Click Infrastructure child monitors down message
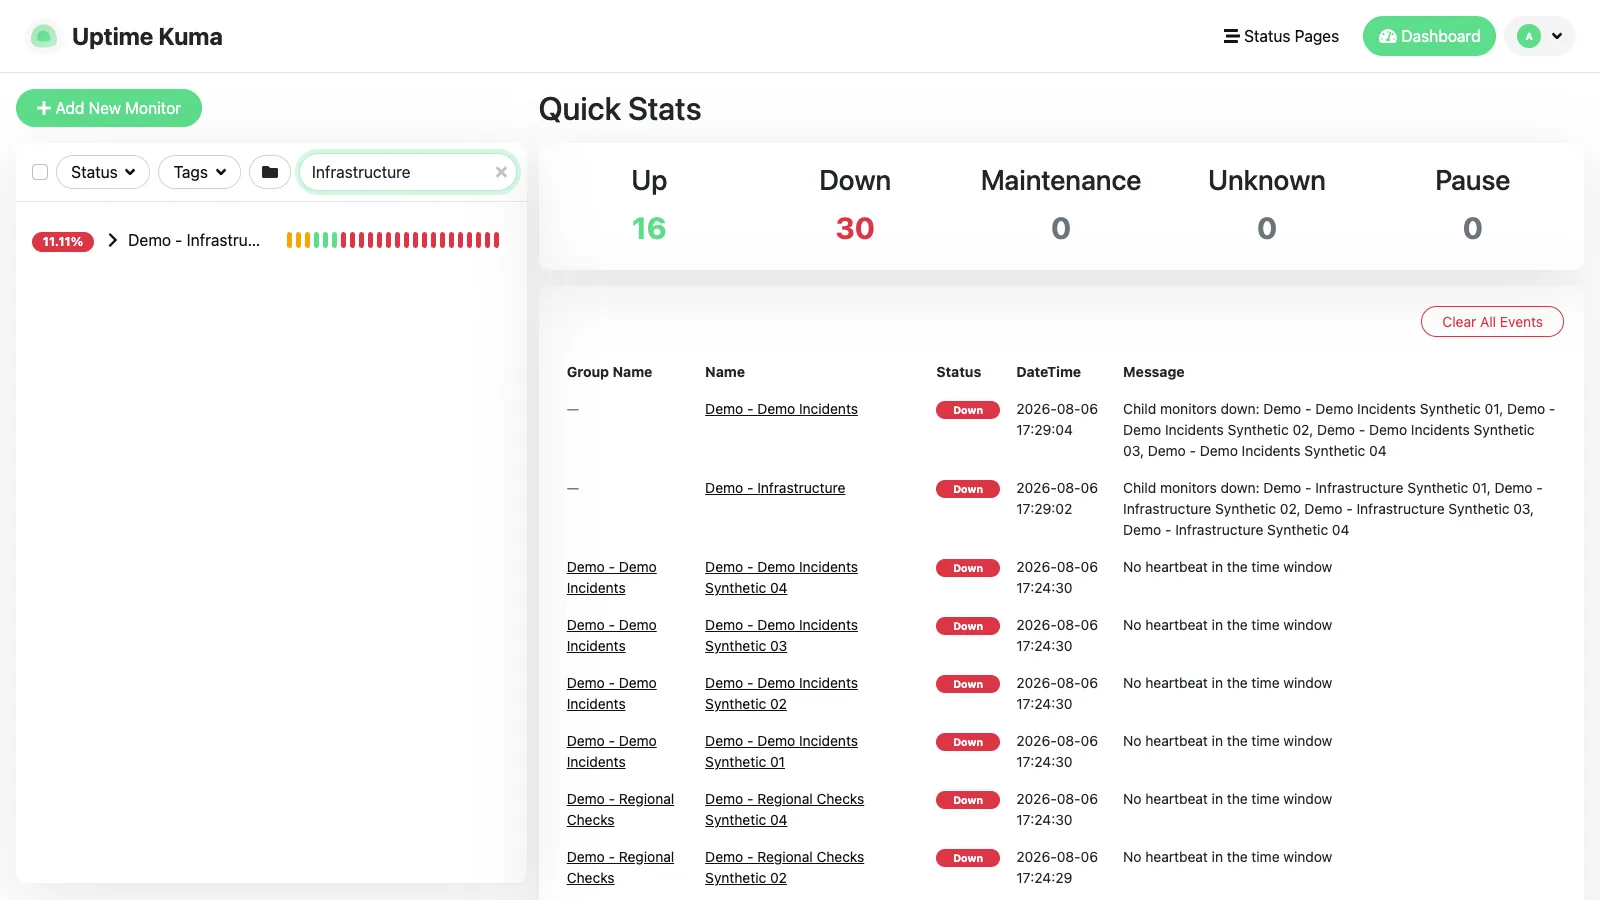 [1333, 509]
